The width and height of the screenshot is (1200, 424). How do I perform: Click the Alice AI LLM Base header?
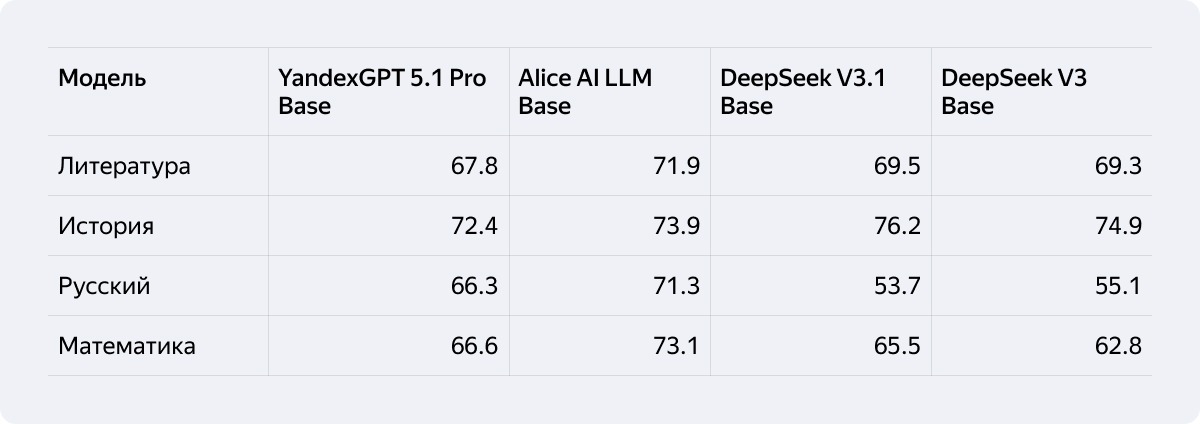[585, 92]
